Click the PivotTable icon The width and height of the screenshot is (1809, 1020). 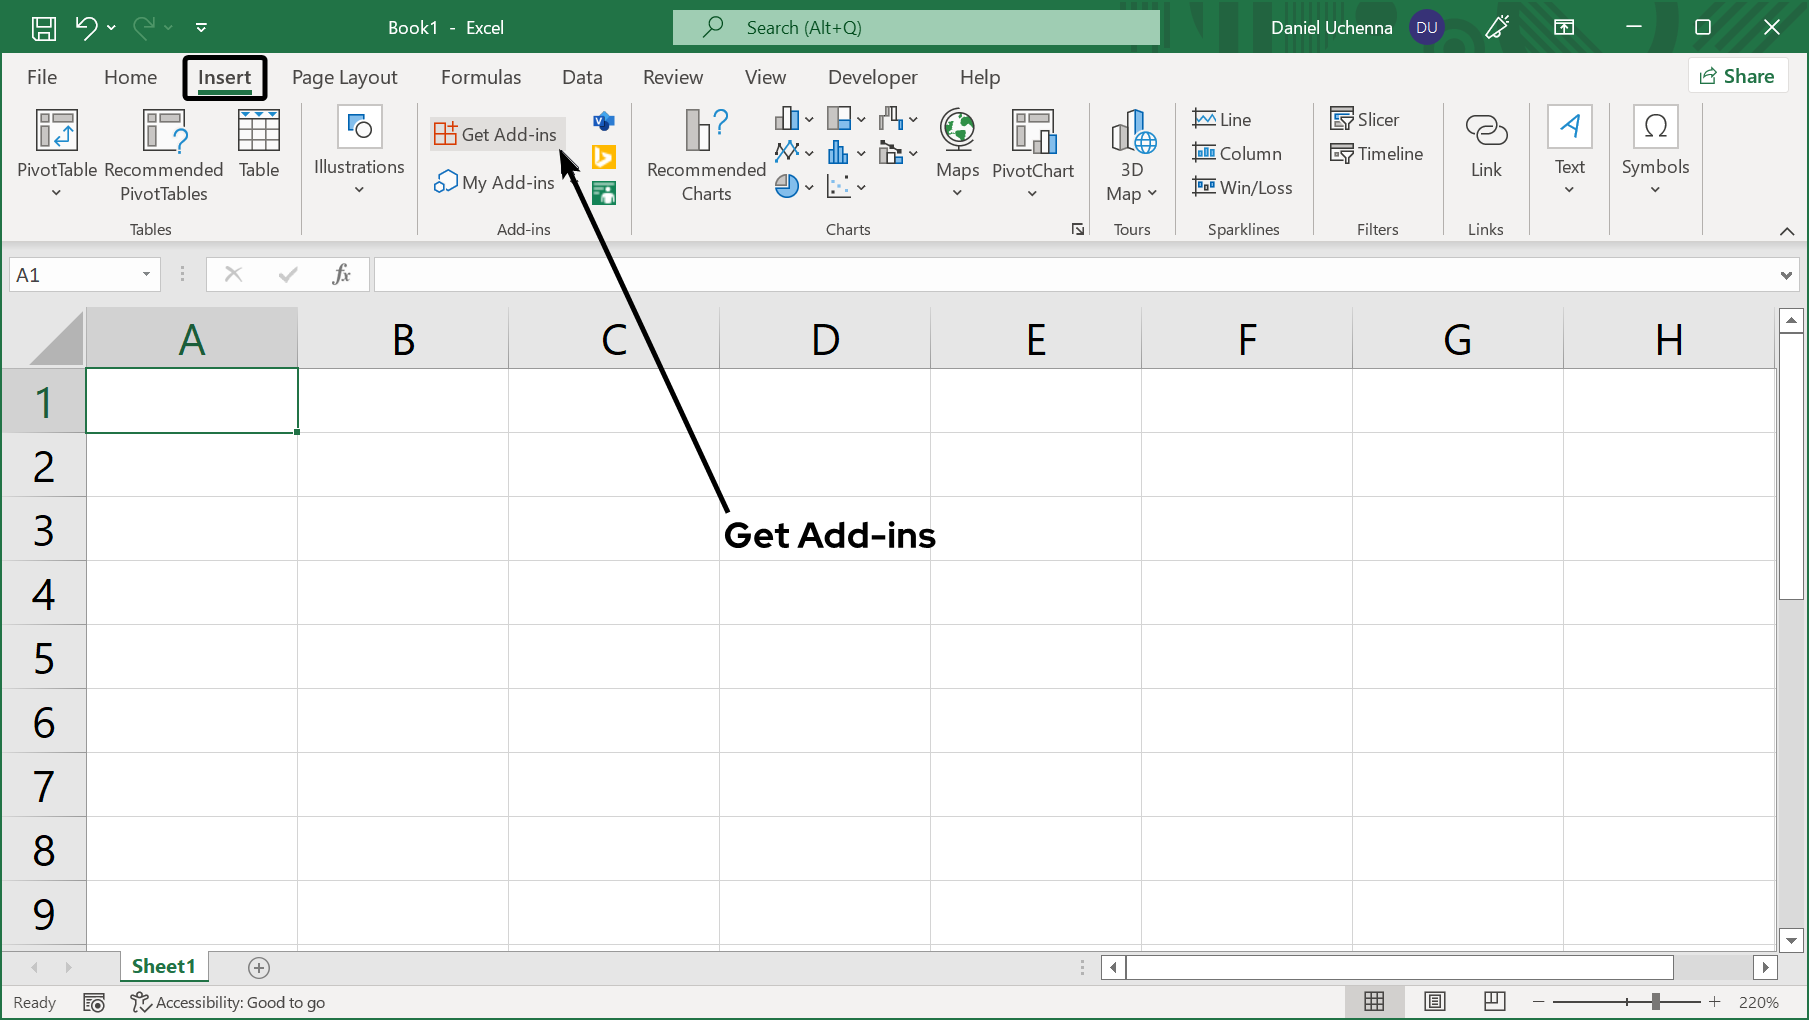click(56, 131)
